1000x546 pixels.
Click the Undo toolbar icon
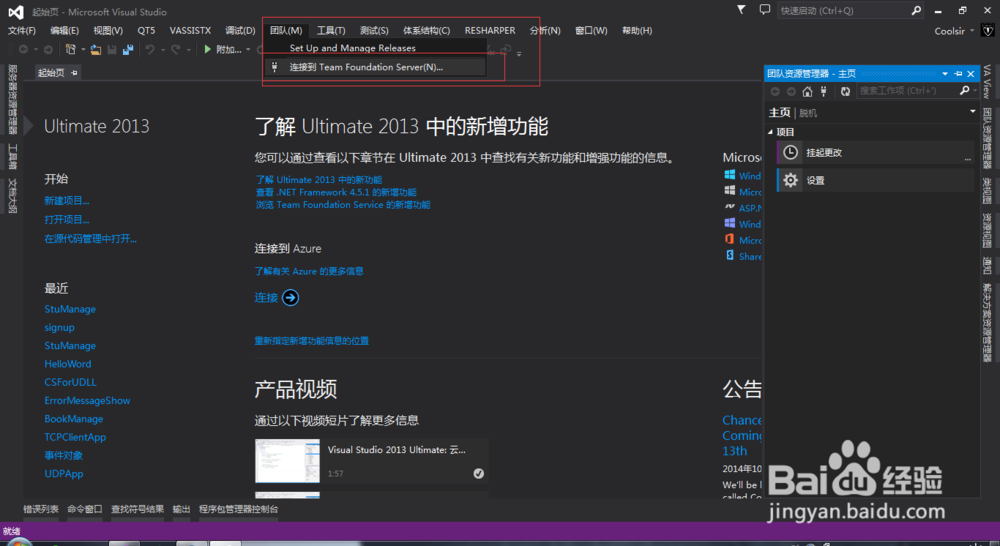coord(150,49)
